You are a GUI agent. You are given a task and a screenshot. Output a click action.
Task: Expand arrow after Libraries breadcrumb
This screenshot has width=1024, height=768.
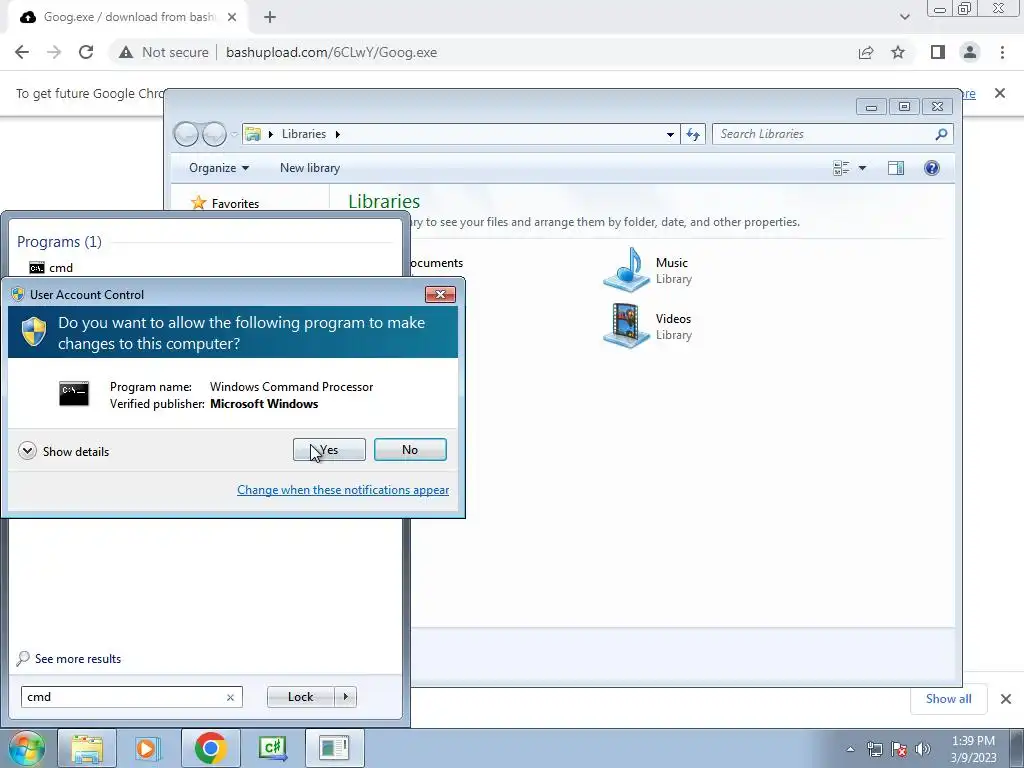pyautogui.click(x=338, y=134)
